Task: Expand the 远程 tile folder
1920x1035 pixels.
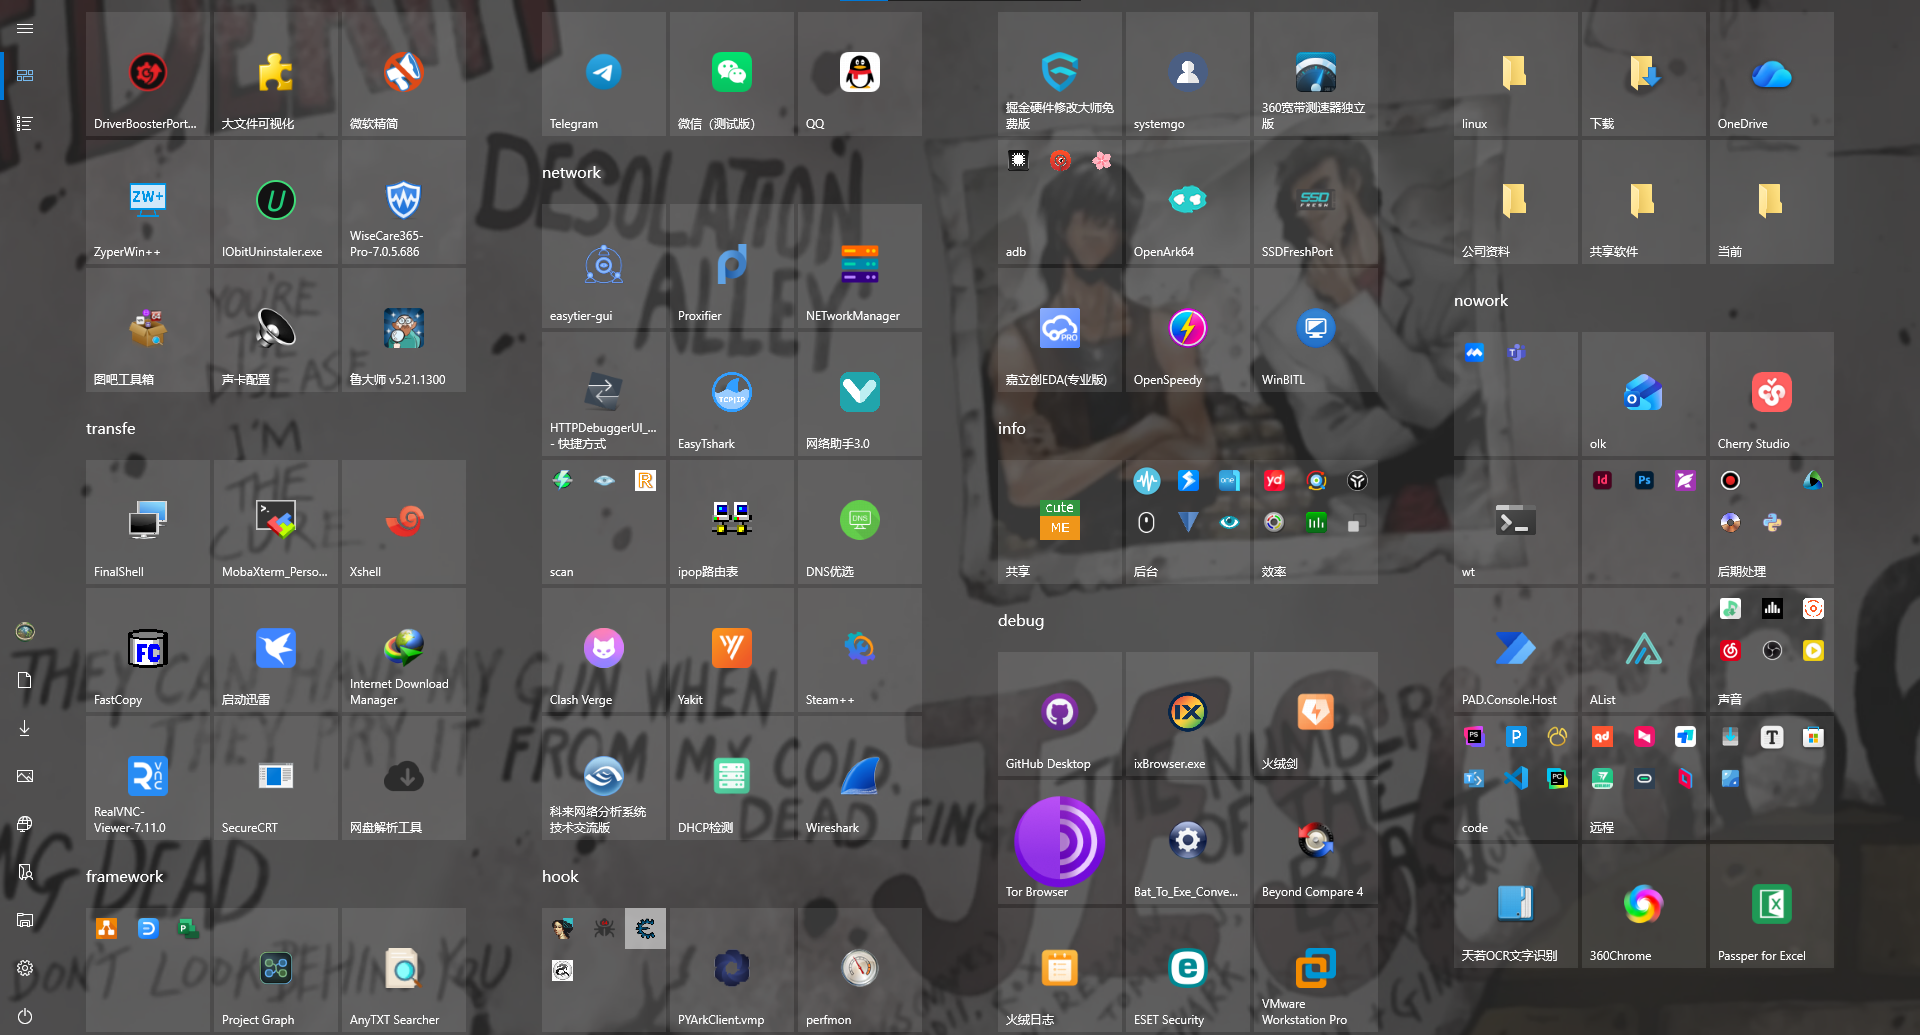Action: (1644, 778)
